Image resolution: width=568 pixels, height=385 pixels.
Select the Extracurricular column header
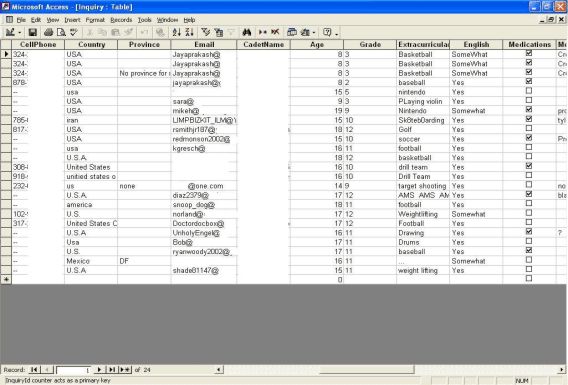coord(423,45)
